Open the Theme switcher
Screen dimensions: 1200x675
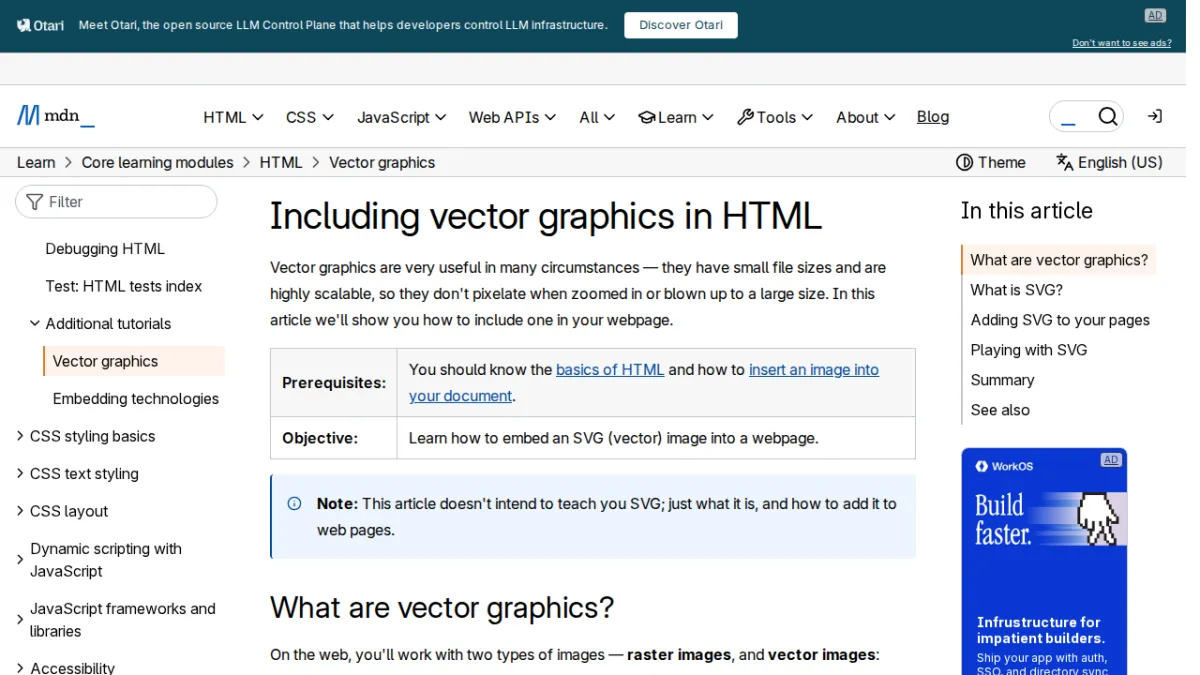[991, 162]
